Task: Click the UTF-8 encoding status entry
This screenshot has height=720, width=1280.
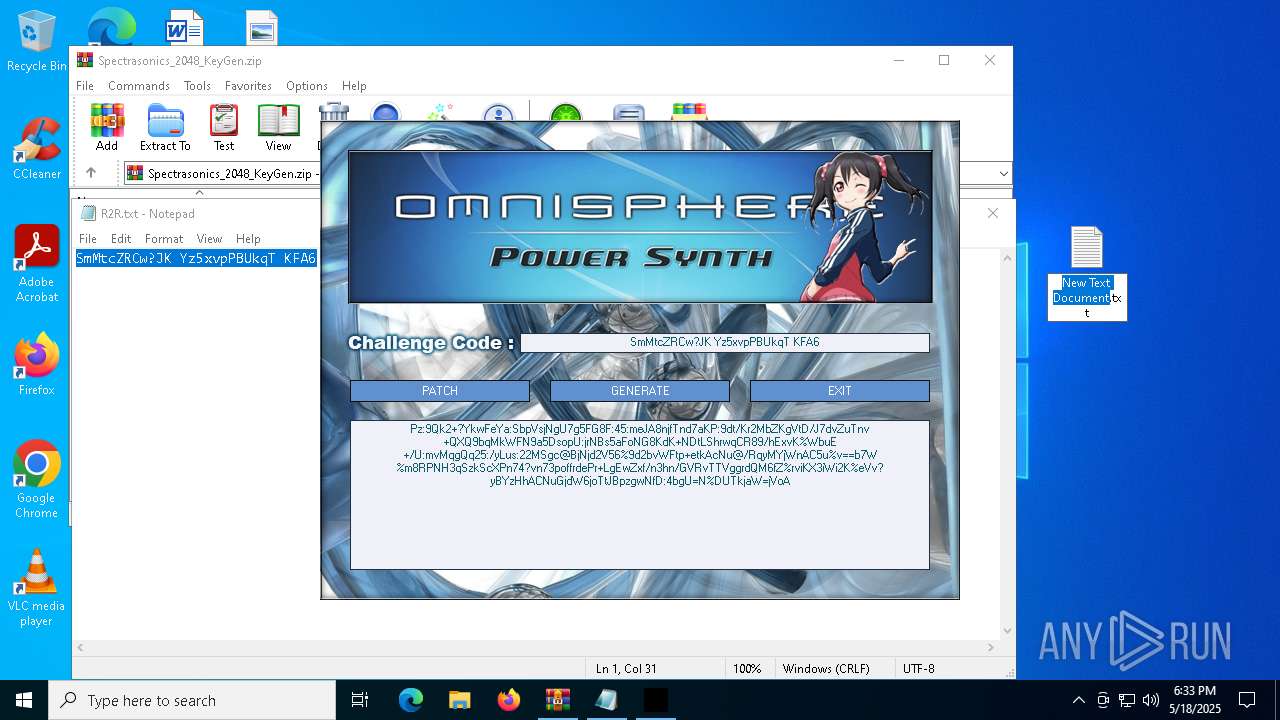Action: point(918,669)
